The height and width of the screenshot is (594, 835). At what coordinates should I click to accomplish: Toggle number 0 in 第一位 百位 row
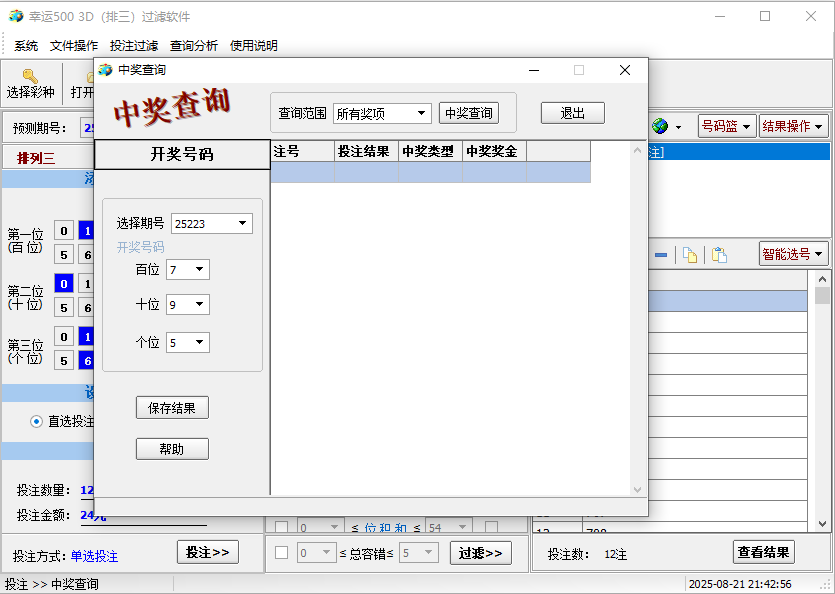(63, 231)
